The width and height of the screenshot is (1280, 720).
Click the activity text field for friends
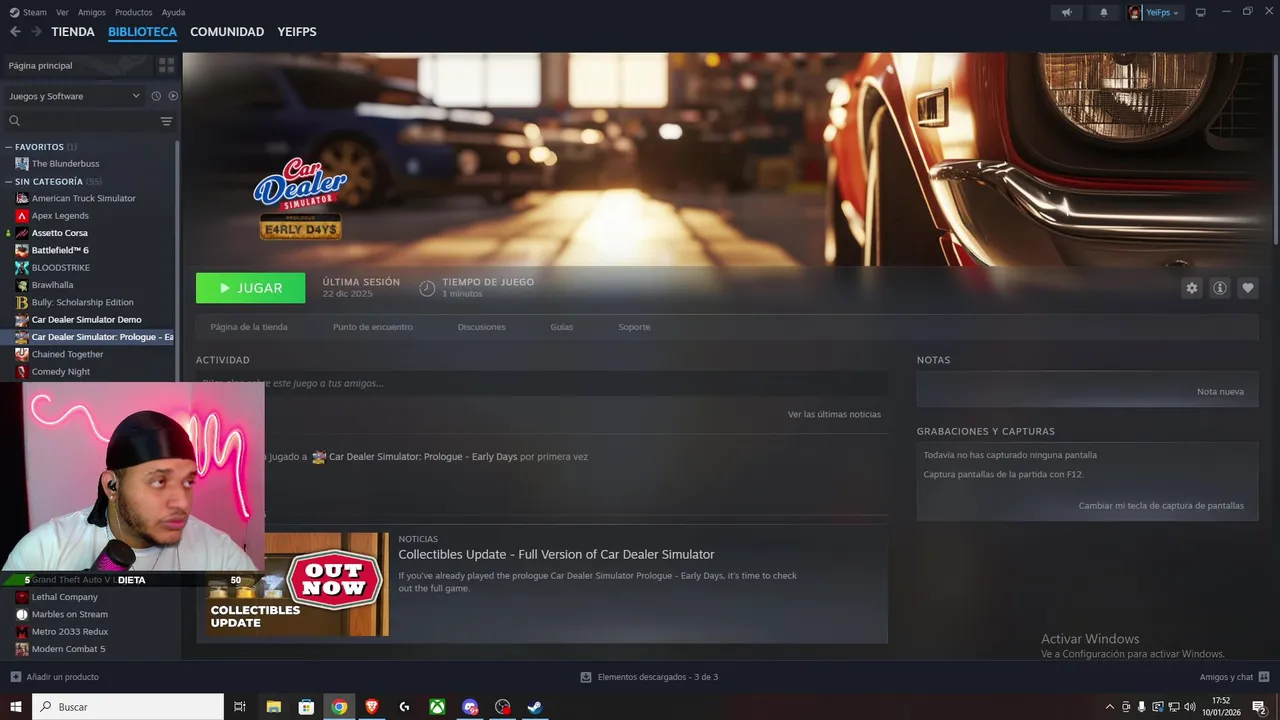[x=542, y=383]
